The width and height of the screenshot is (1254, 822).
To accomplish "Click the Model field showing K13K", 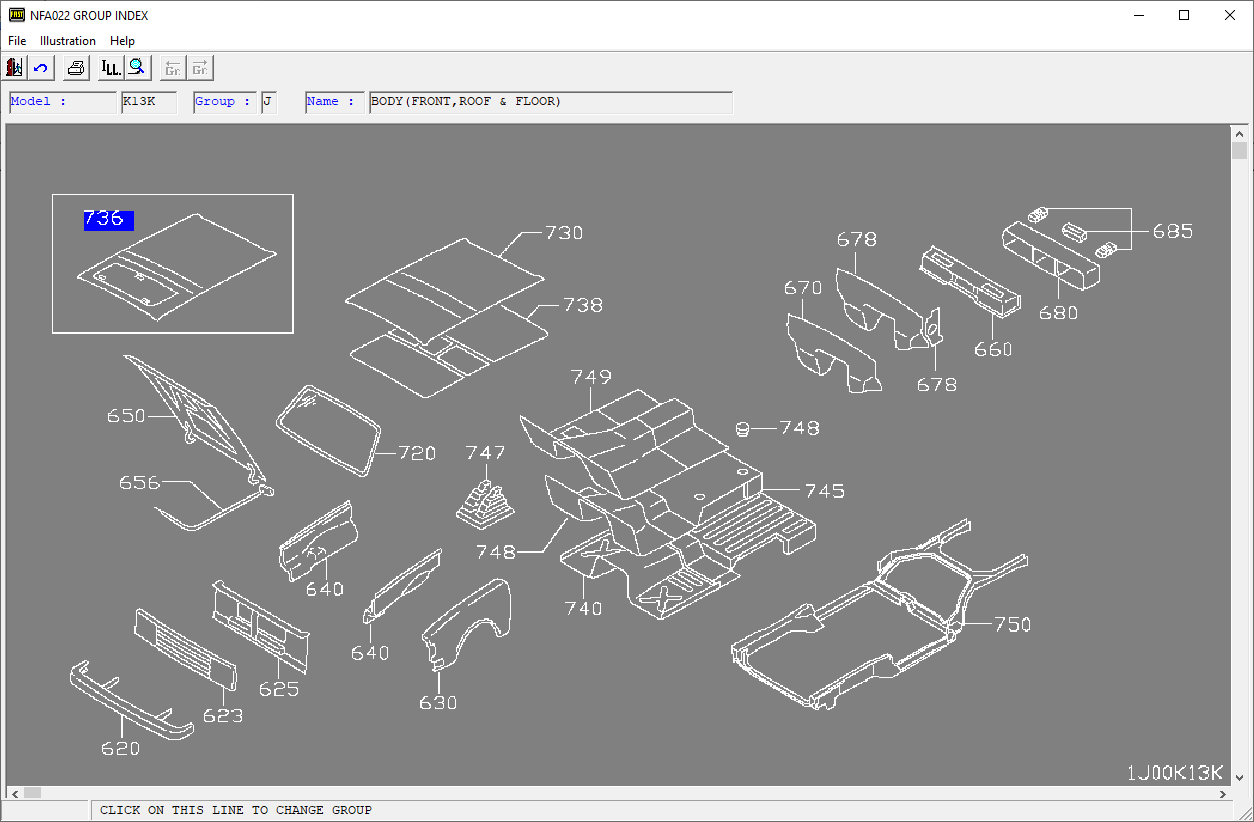I will 148,102.
